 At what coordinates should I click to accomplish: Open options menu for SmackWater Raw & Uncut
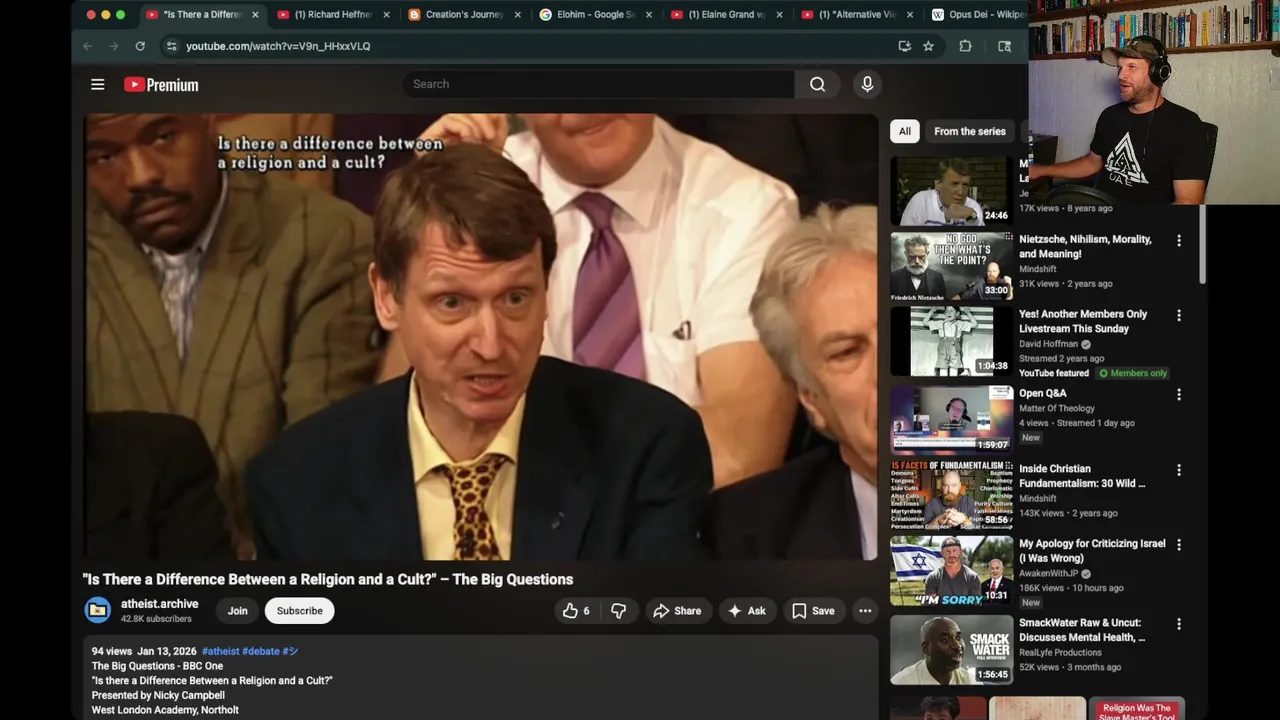coord(1178,624)
